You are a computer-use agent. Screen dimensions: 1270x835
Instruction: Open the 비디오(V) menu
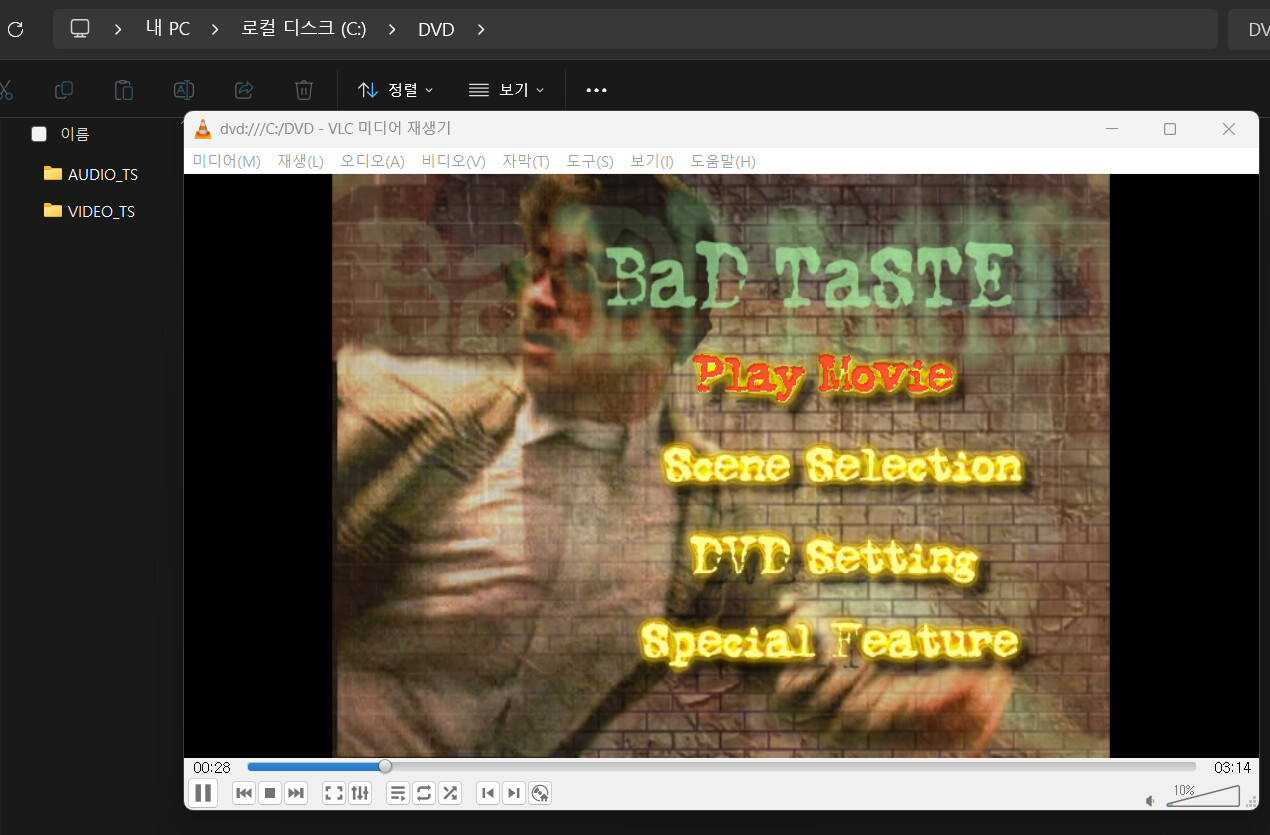click(453, 161)
